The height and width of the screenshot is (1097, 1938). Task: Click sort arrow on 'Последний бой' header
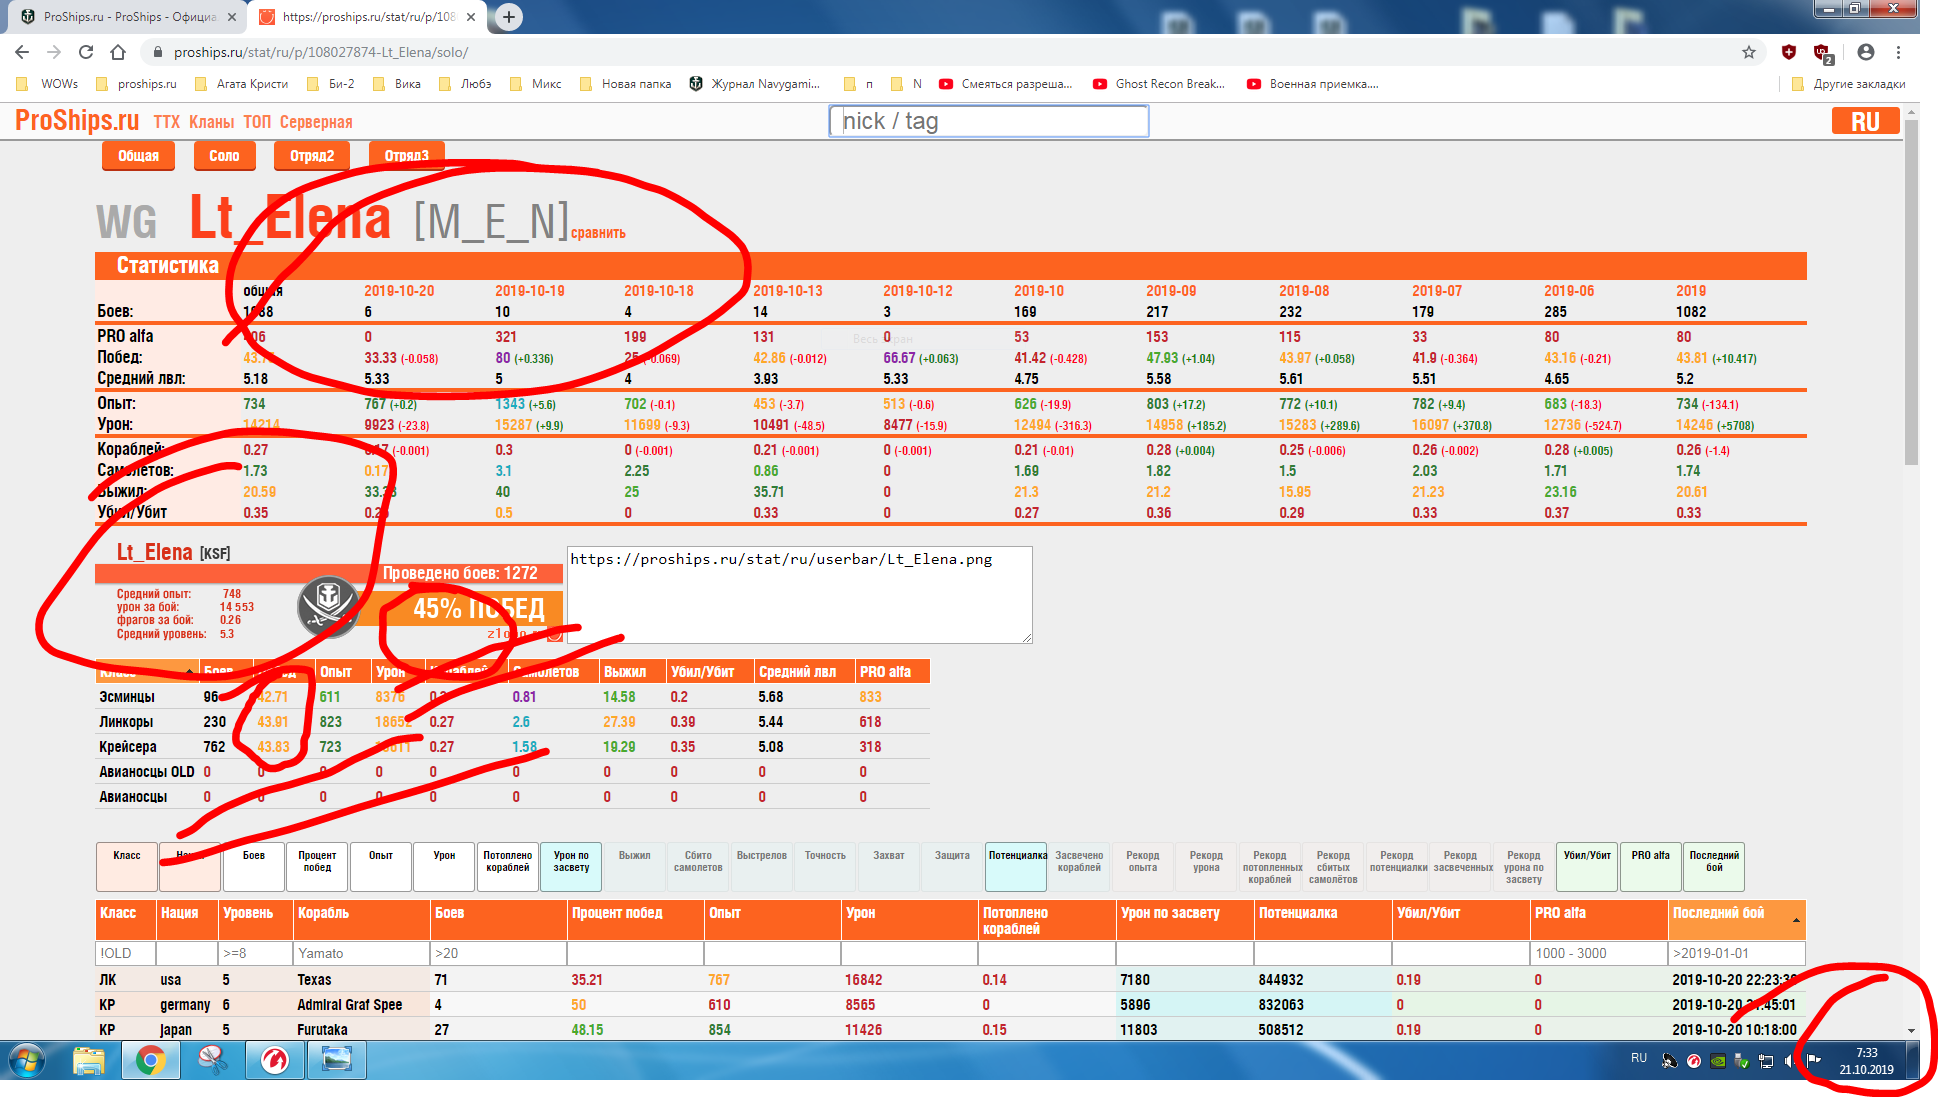coord(1796,920)
